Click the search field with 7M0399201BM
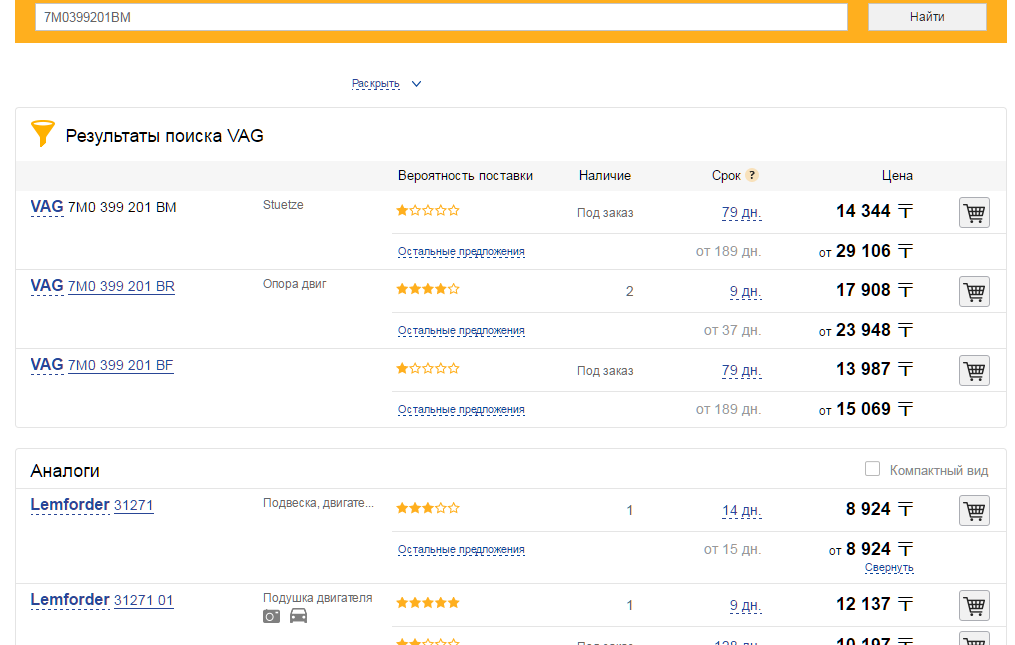 (441, 17)
